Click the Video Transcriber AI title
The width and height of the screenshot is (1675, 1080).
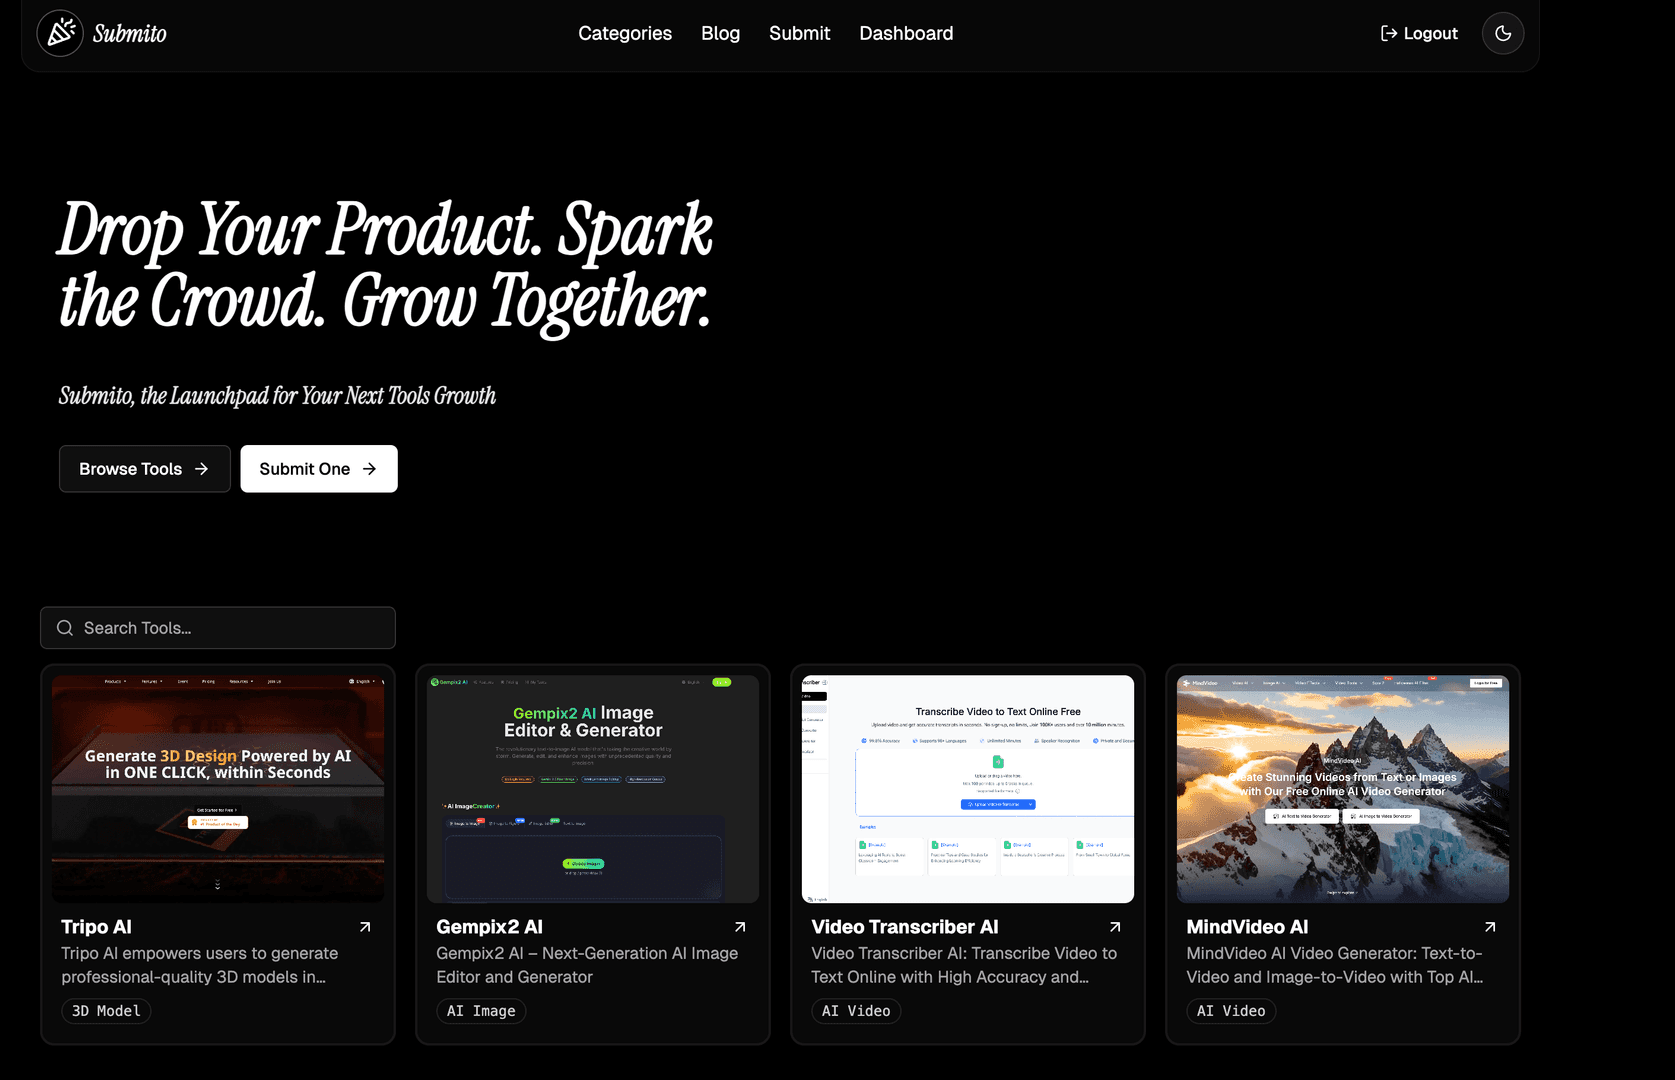(905, 927)
